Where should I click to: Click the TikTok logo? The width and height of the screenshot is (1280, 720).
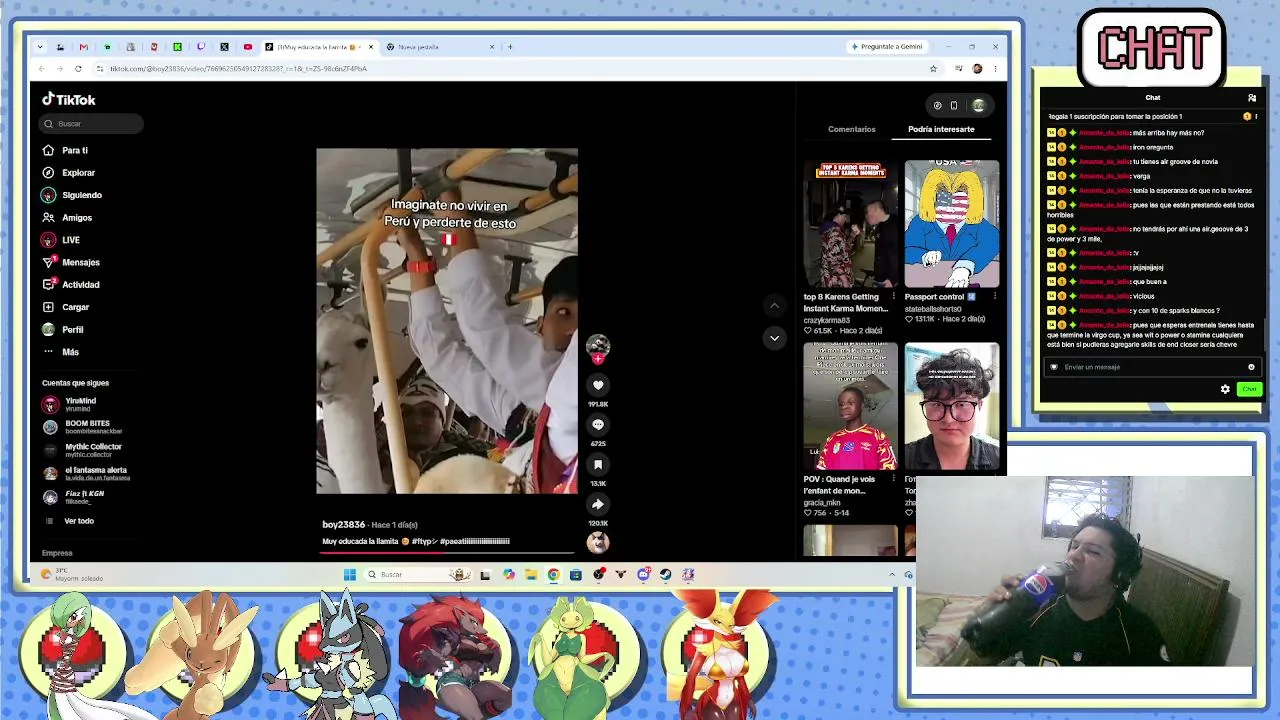point(69,100)
